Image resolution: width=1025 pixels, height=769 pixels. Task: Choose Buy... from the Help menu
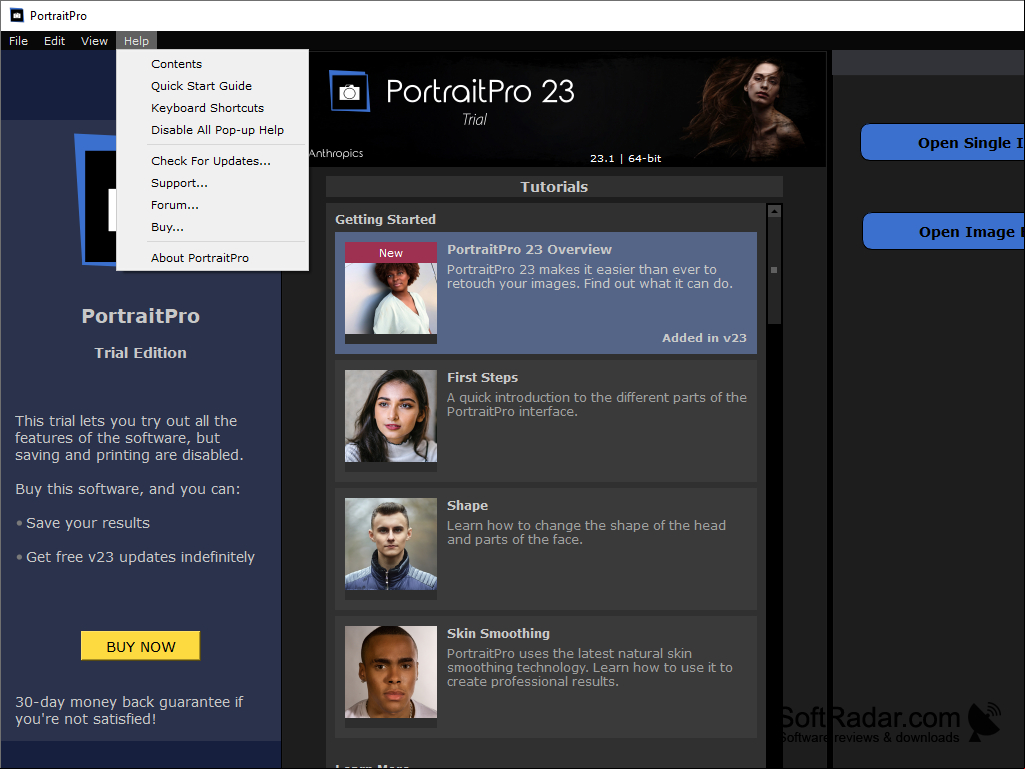pos(212,227)
